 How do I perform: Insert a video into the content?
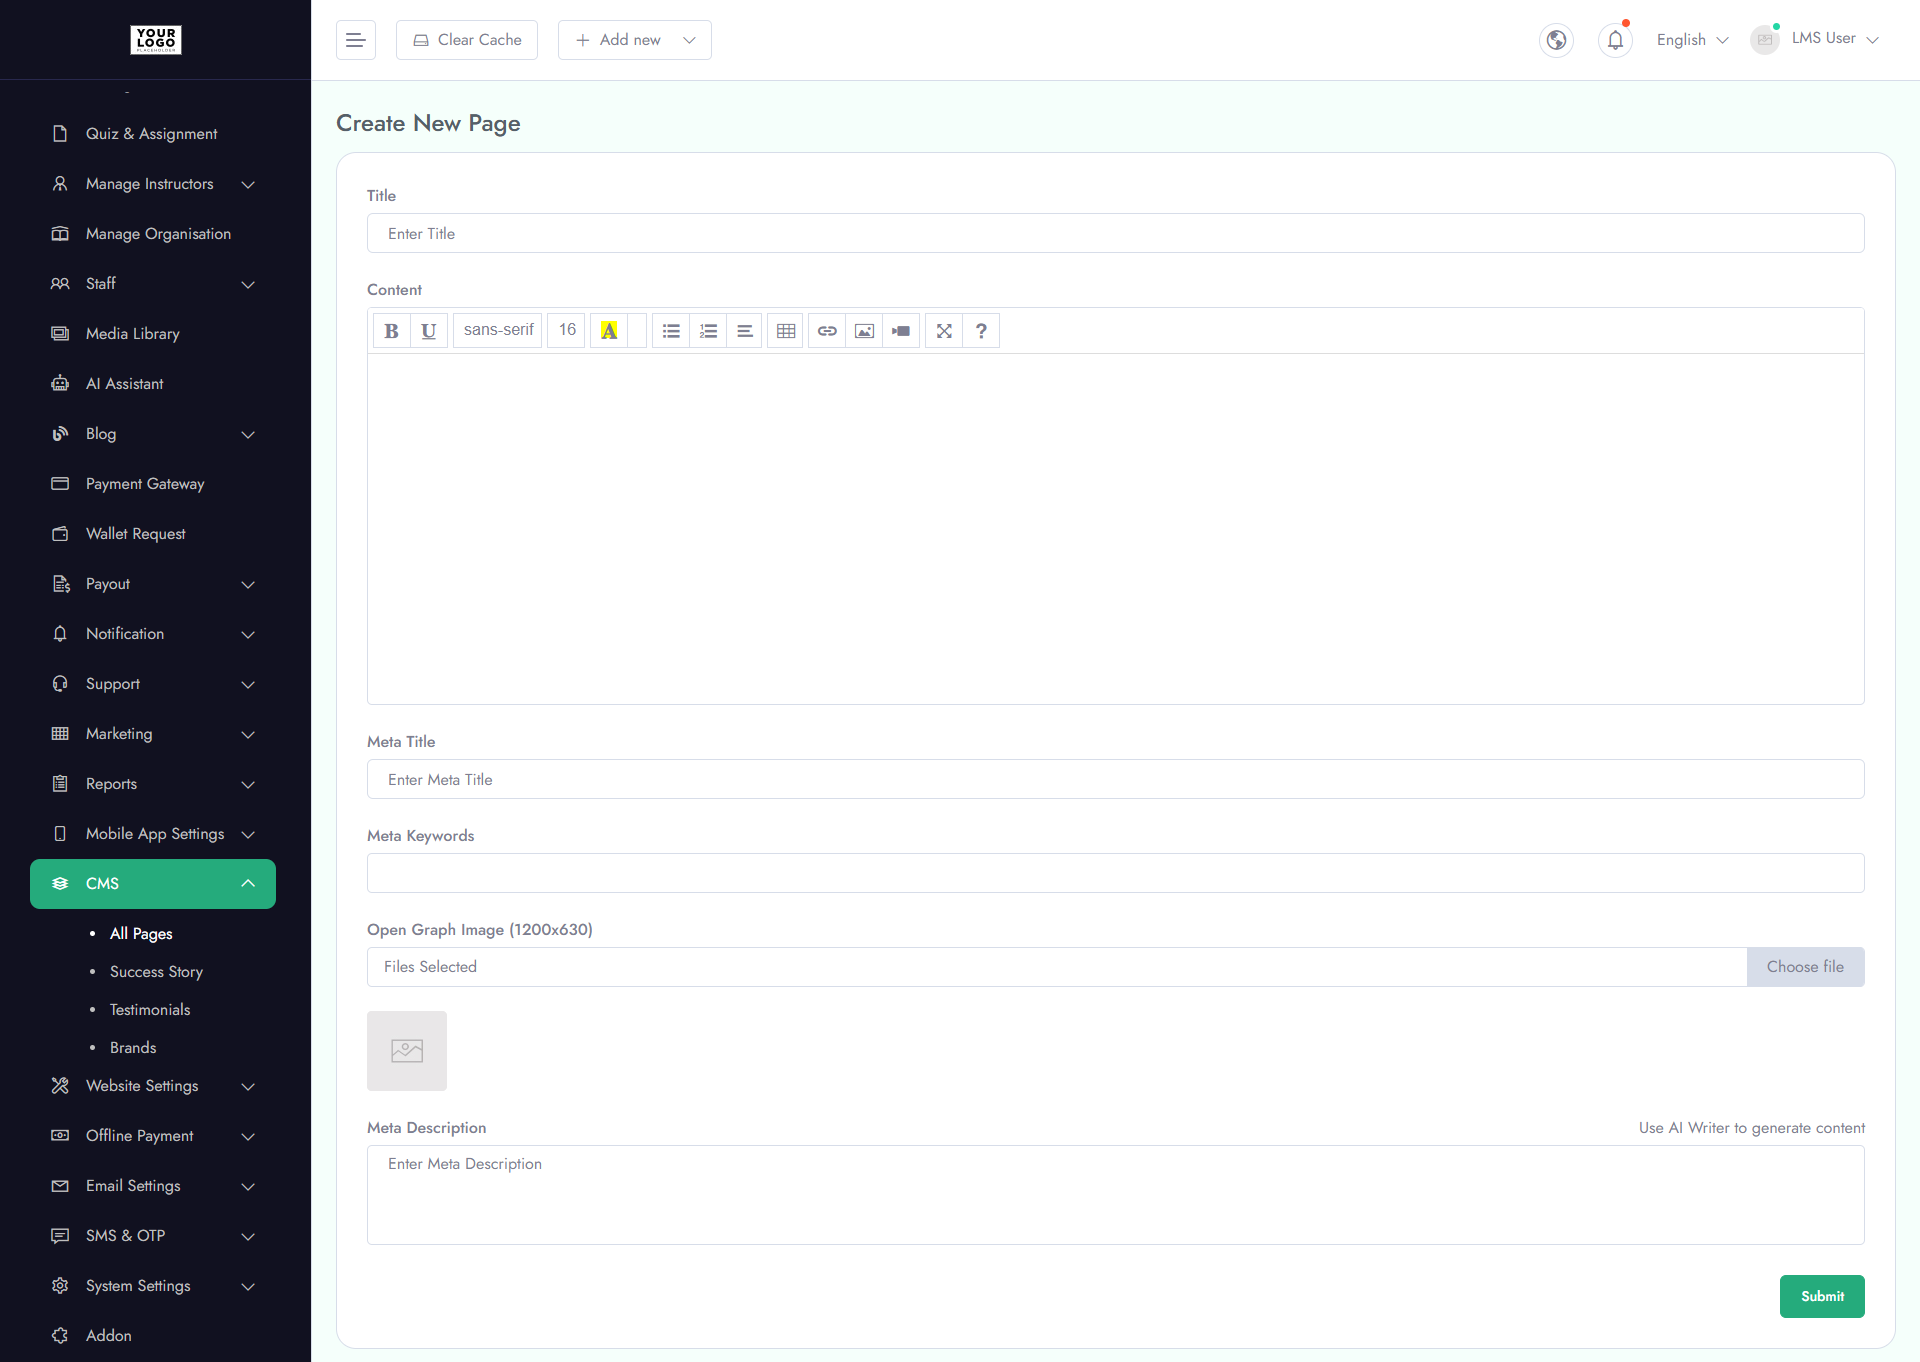pos(901,331)
